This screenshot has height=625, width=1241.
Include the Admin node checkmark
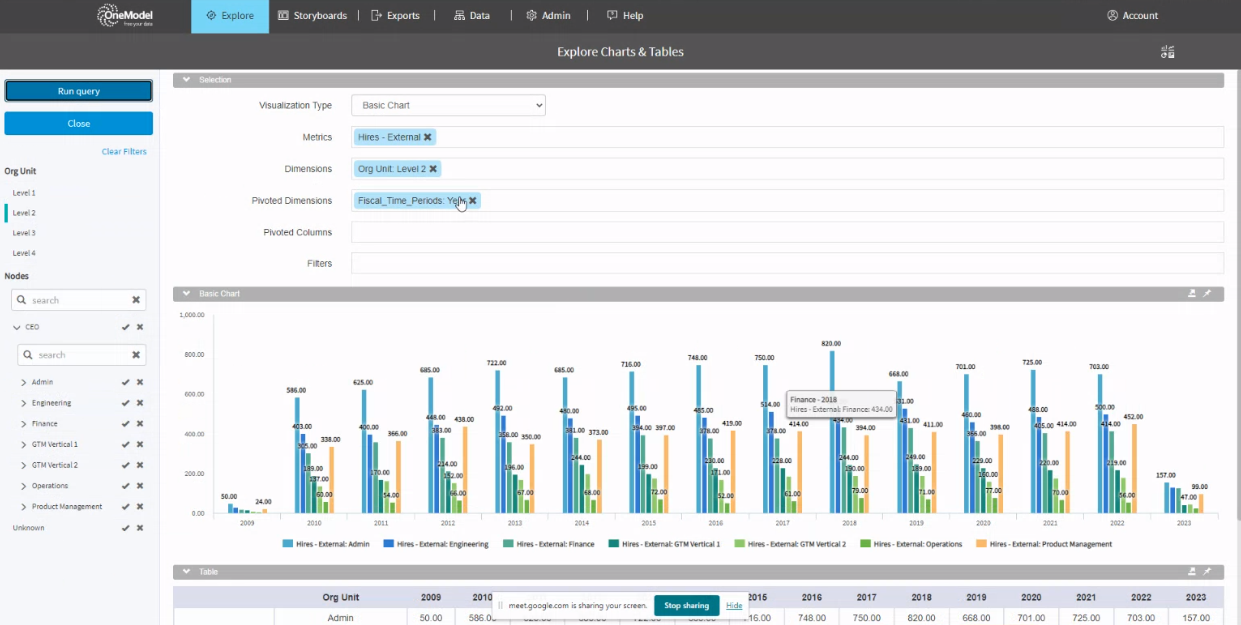125,382
